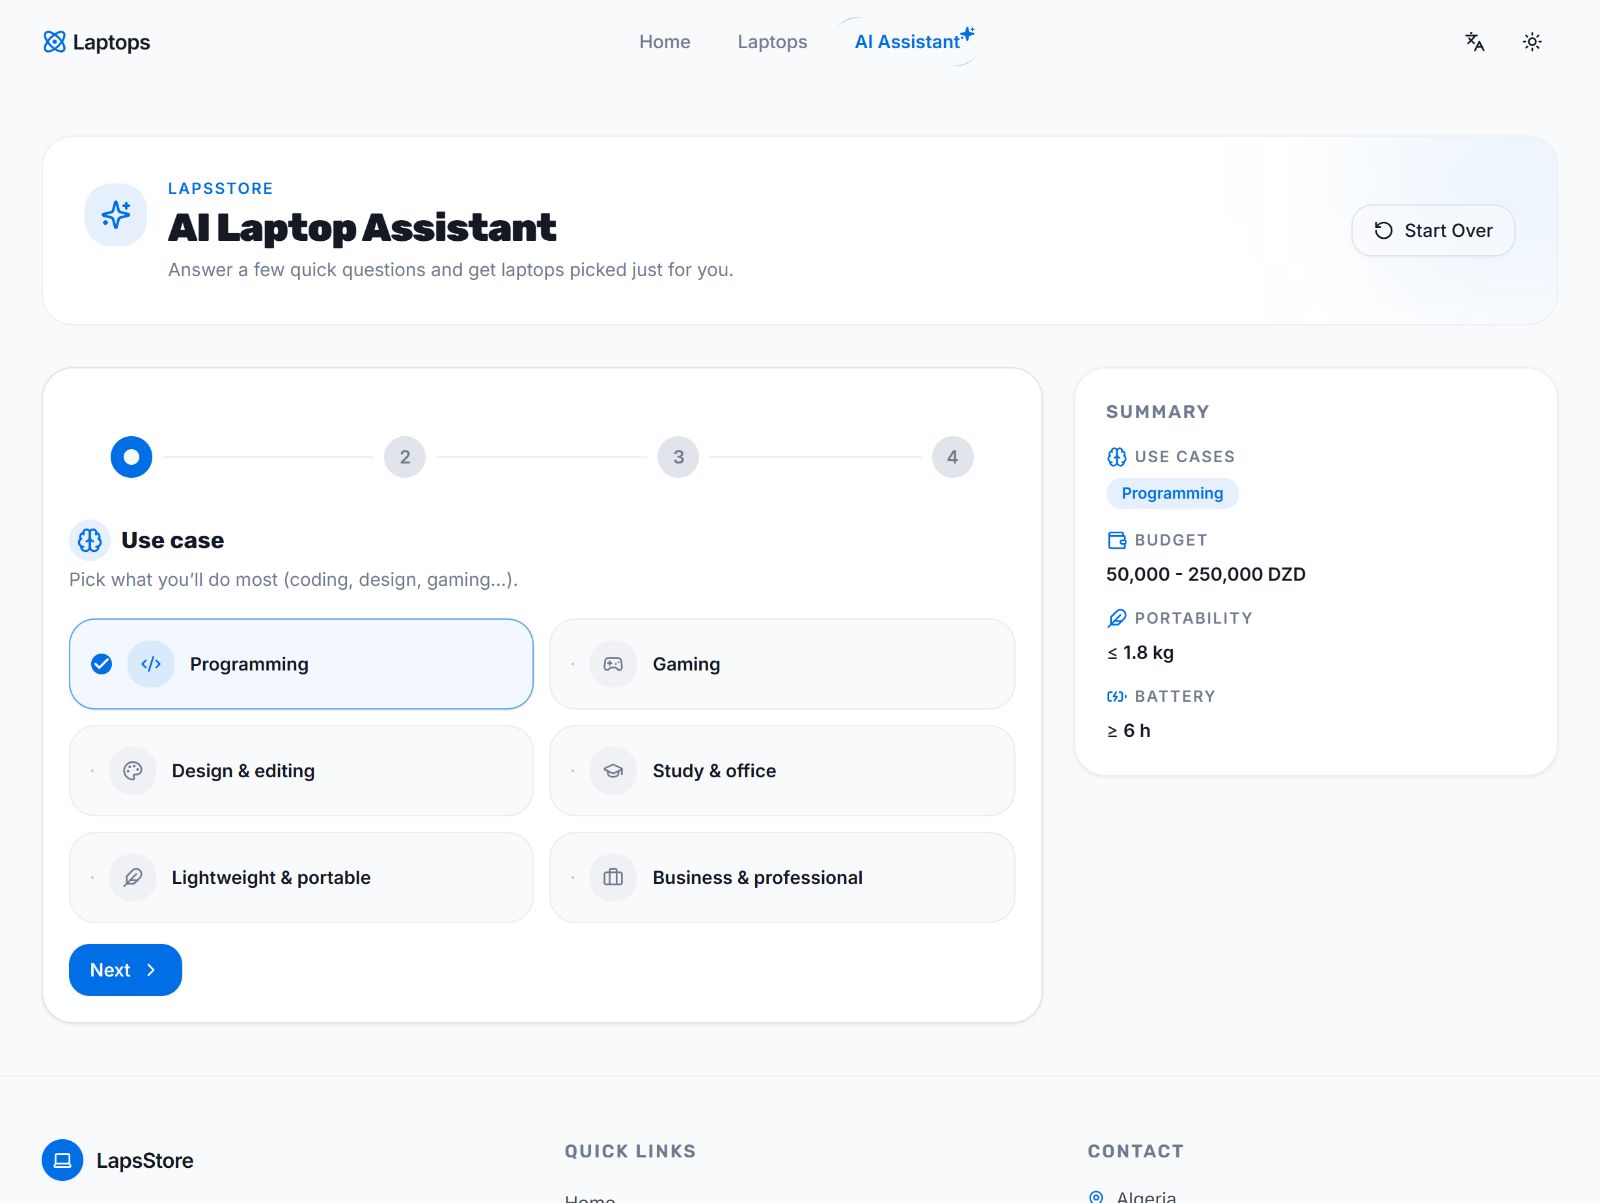
Task: Uncheck the blue checkmark on Programming
Action: click(101, 664)
